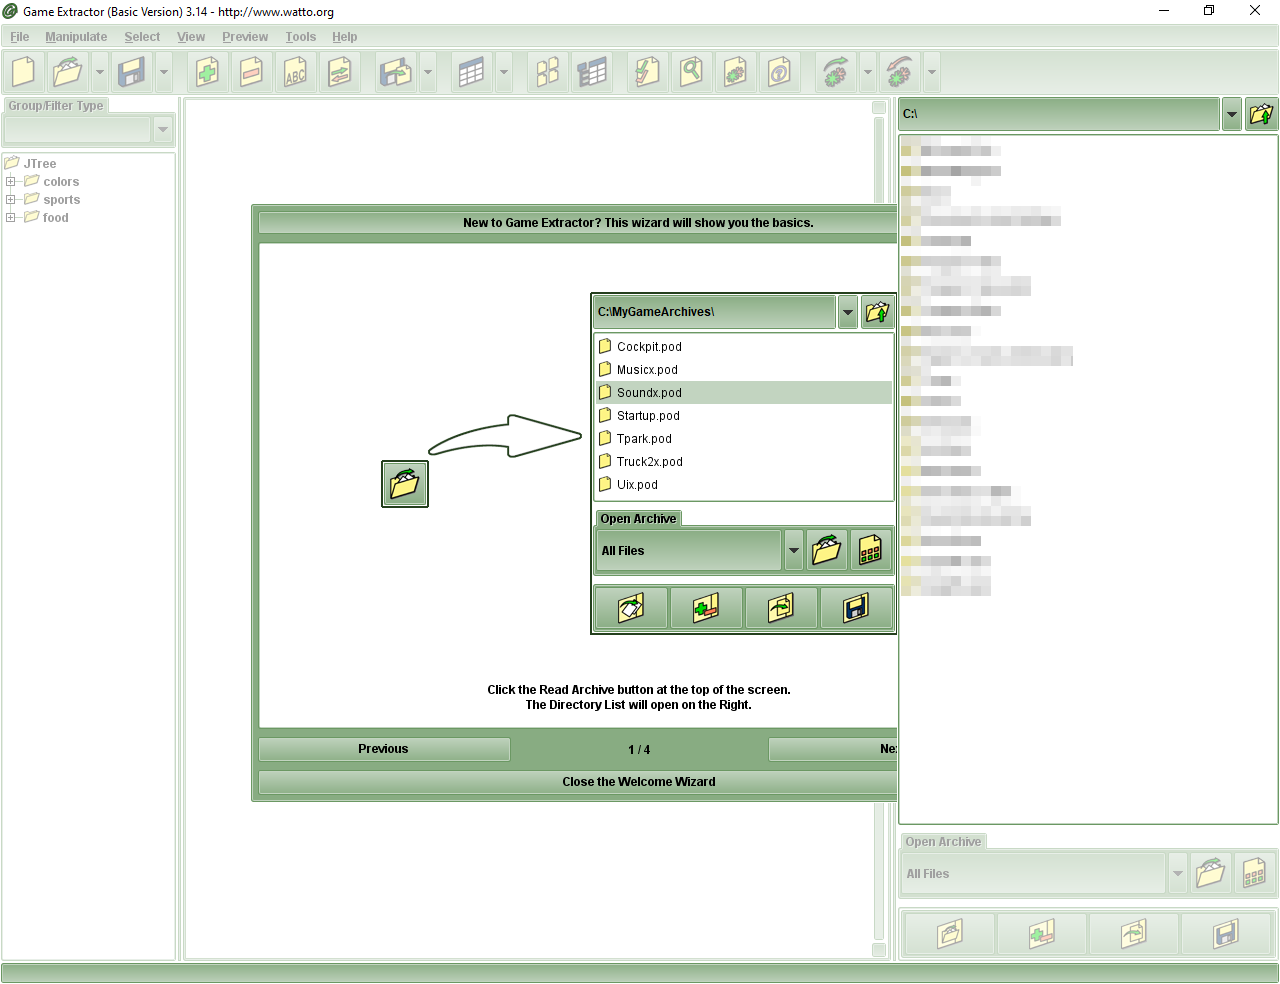1280x984 pixels.
Task: Click the floppy-disk Write Archive icon in the top toolbar
Action: point(132,72)
